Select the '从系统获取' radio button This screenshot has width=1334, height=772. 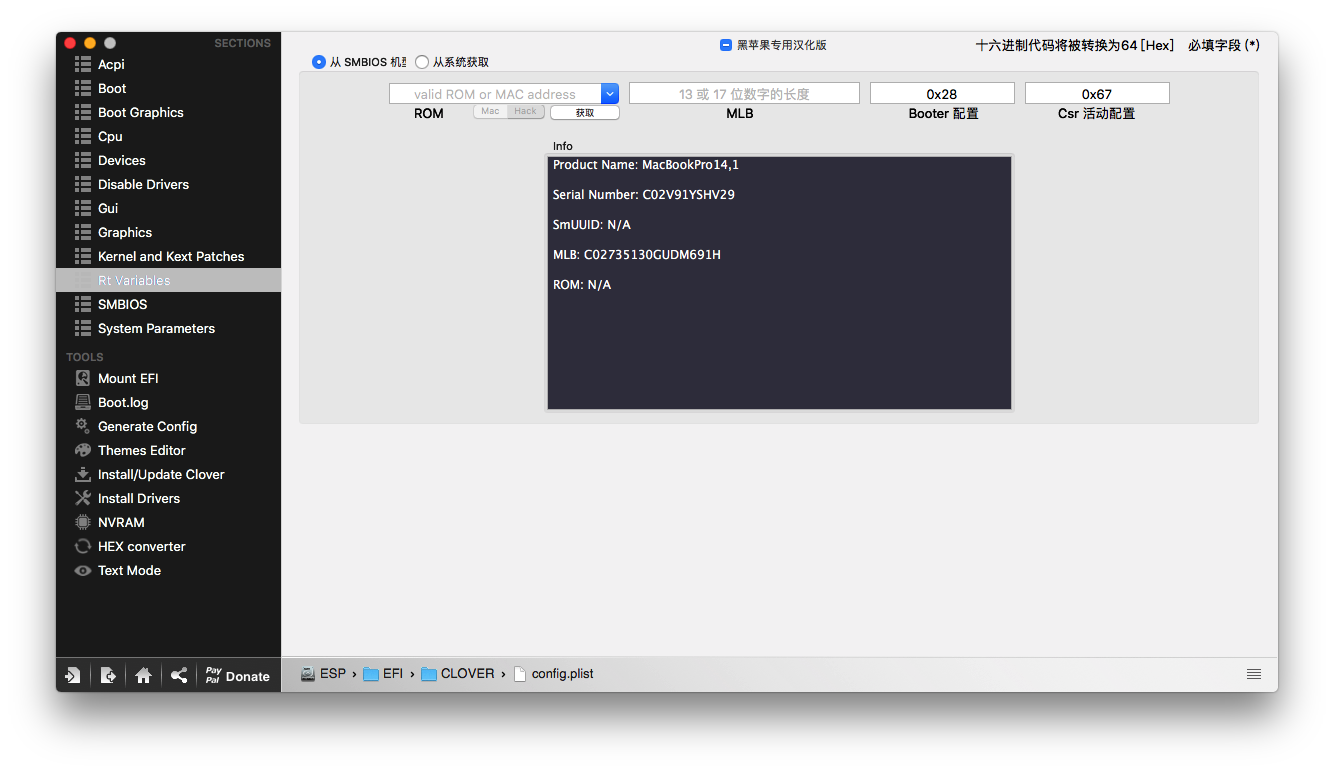[x=422, y=62]
